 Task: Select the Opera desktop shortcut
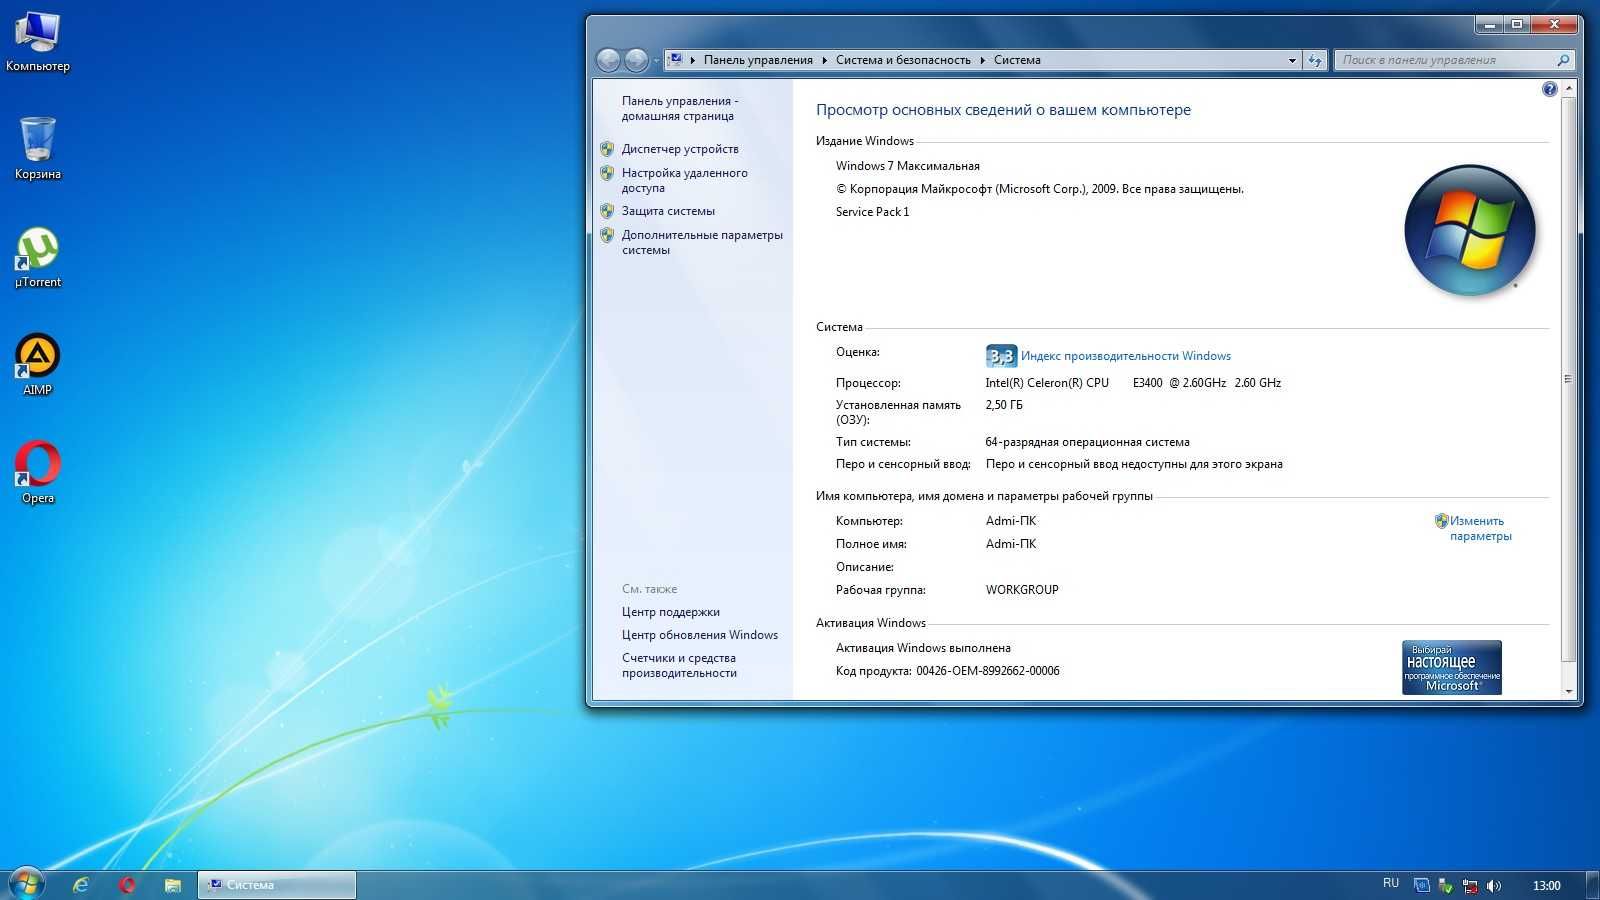pyautogui.click(x=38, y=473)
